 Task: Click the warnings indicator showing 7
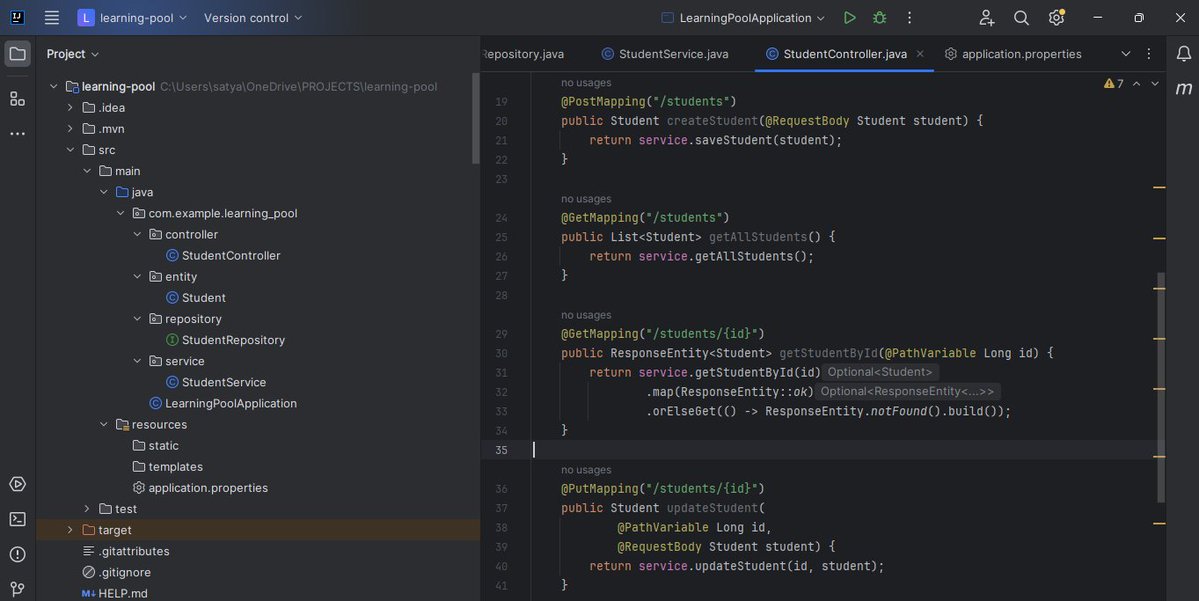(x=1113, y=83)
